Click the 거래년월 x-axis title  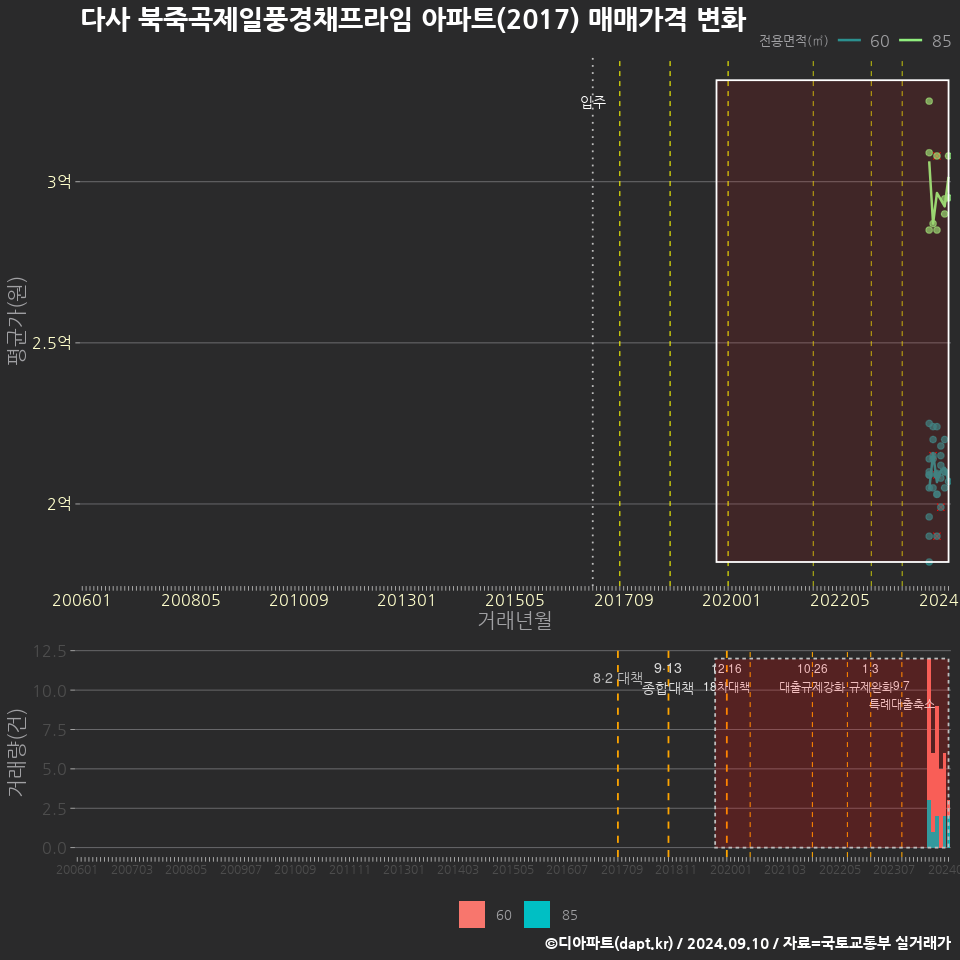[514, 620]
